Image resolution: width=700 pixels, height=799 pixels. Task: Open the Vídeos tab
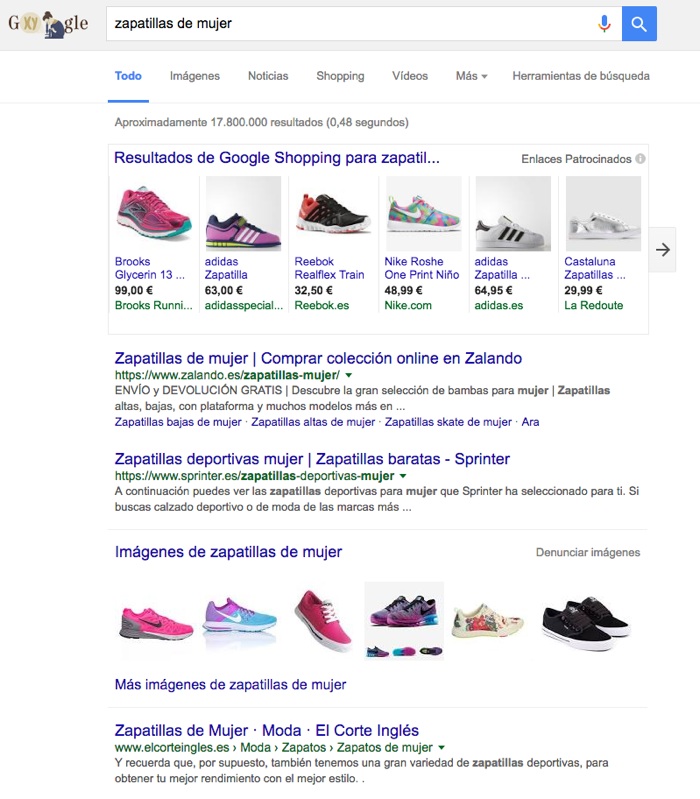click(410, 76)
